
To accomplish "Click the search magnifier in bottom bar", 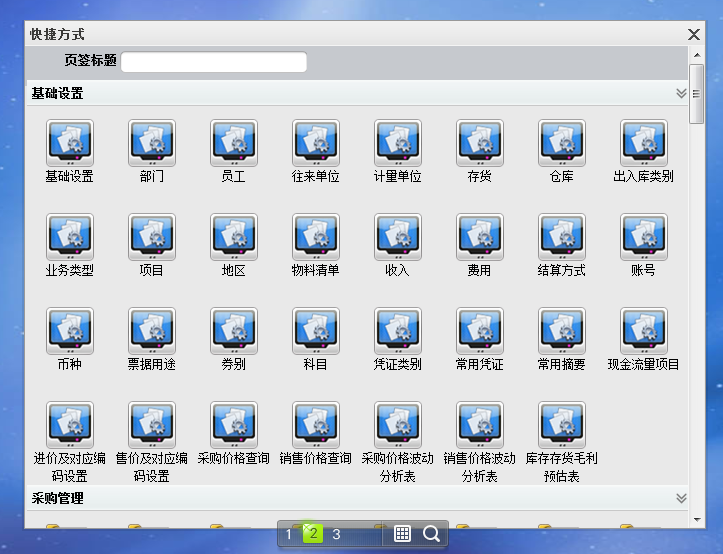I will click(431, 534).
